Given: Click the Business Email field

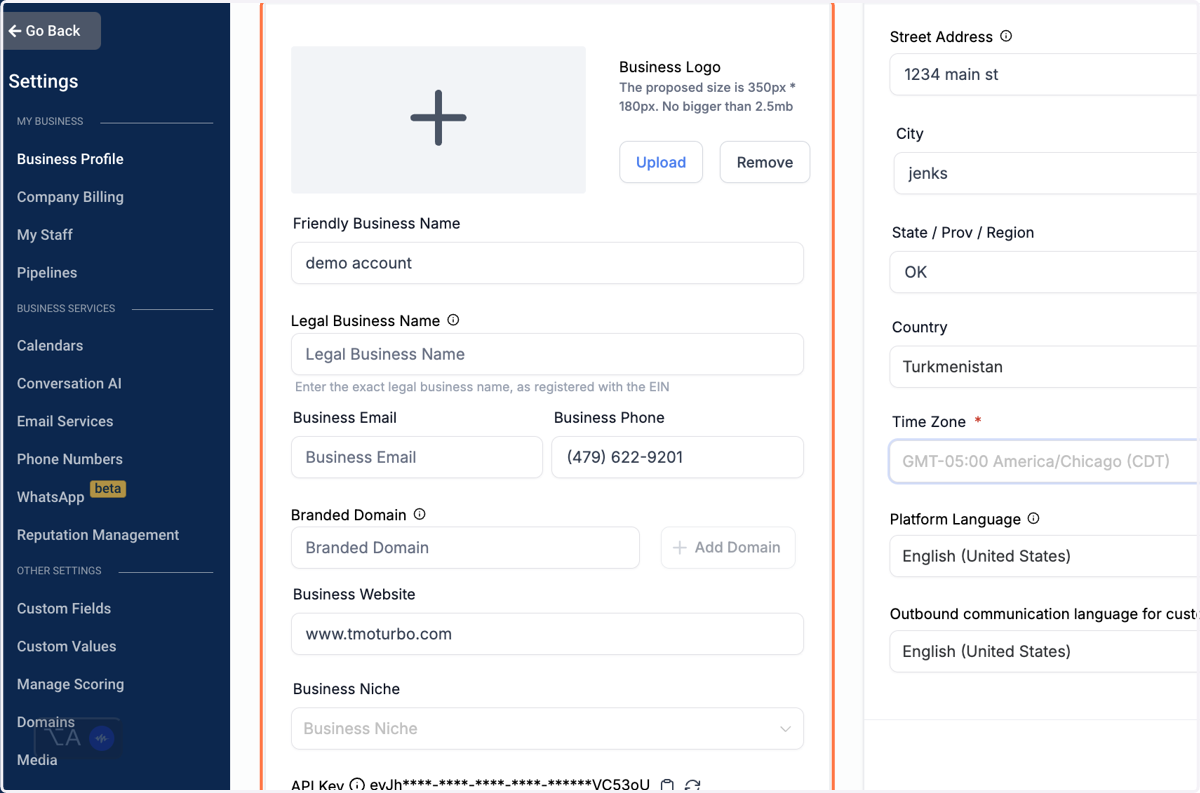Looking at the screenshot, I should pos(417,457).
